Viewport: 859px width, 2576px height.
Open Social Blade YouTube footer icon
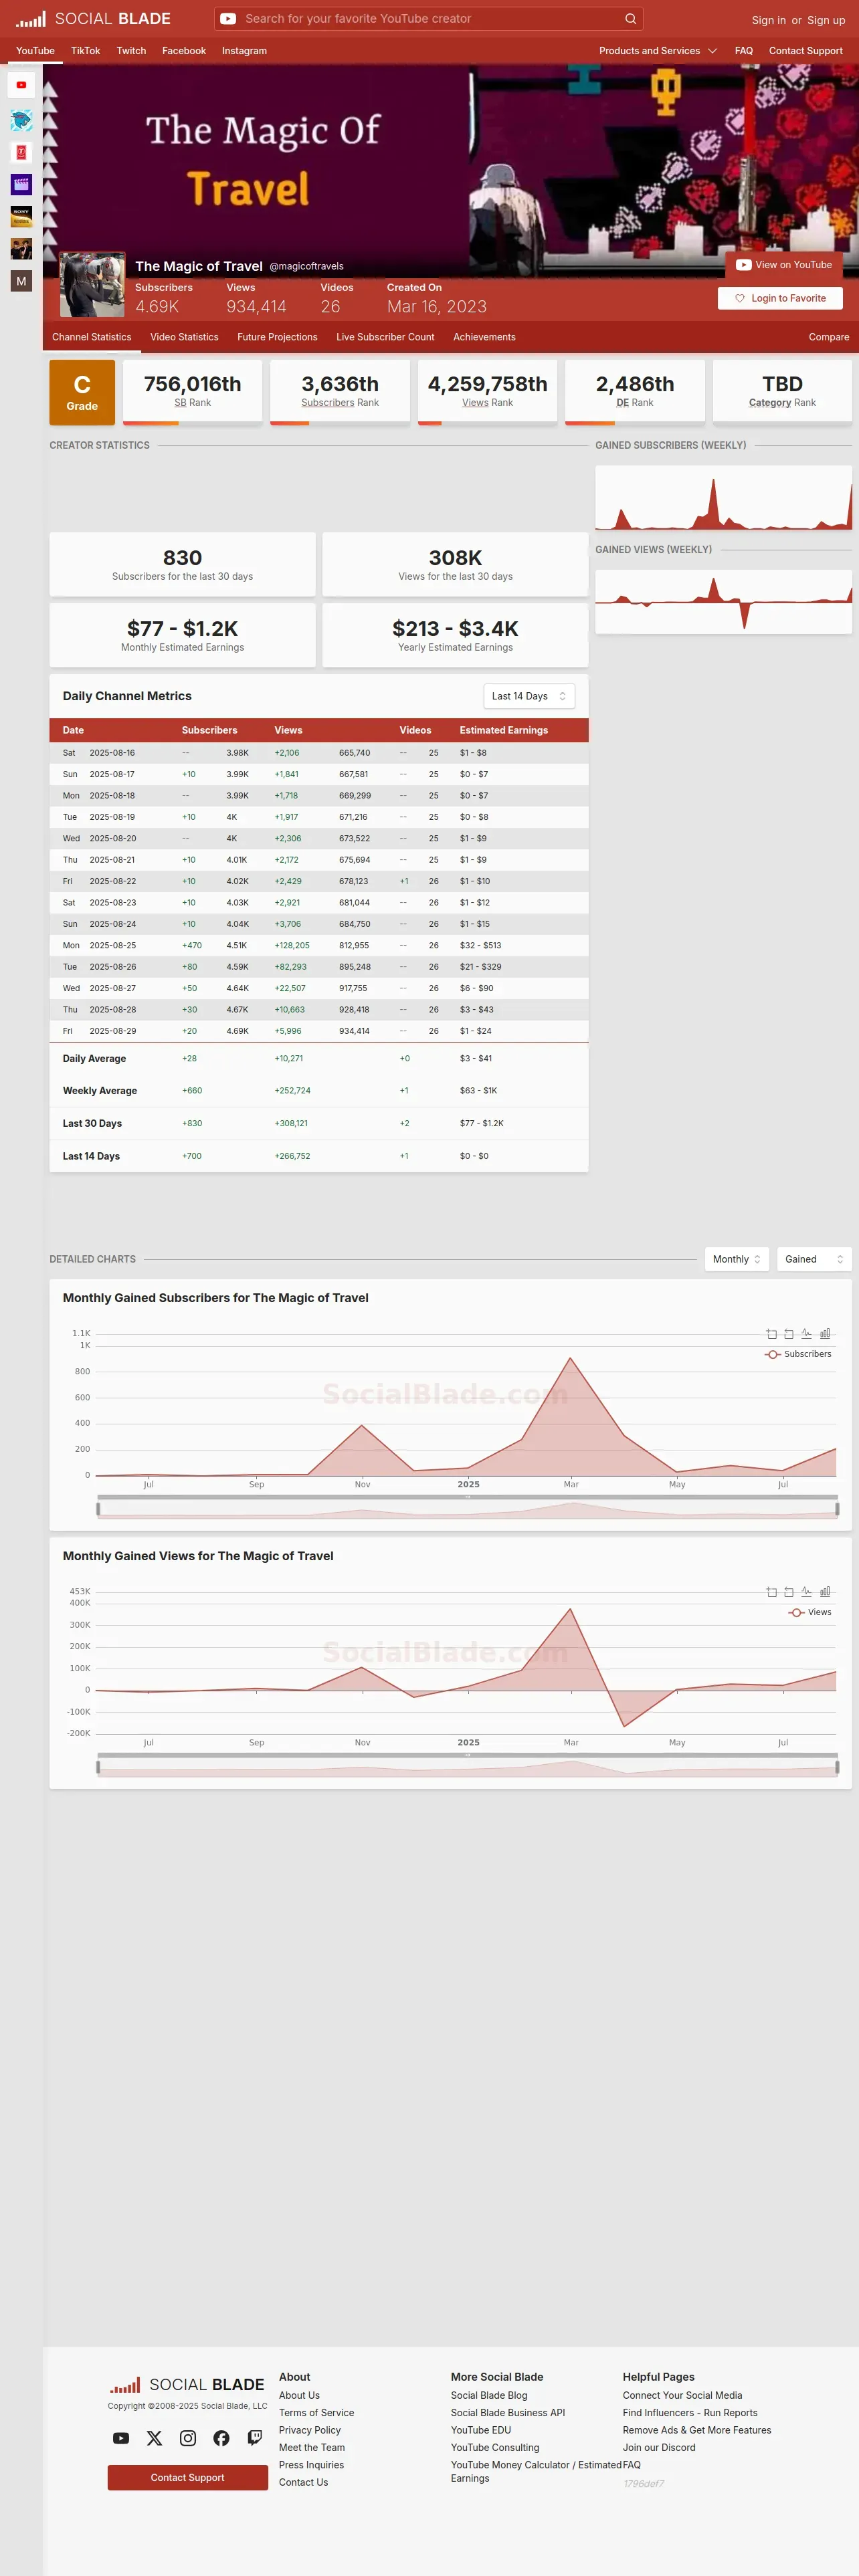coord(121,2438)
